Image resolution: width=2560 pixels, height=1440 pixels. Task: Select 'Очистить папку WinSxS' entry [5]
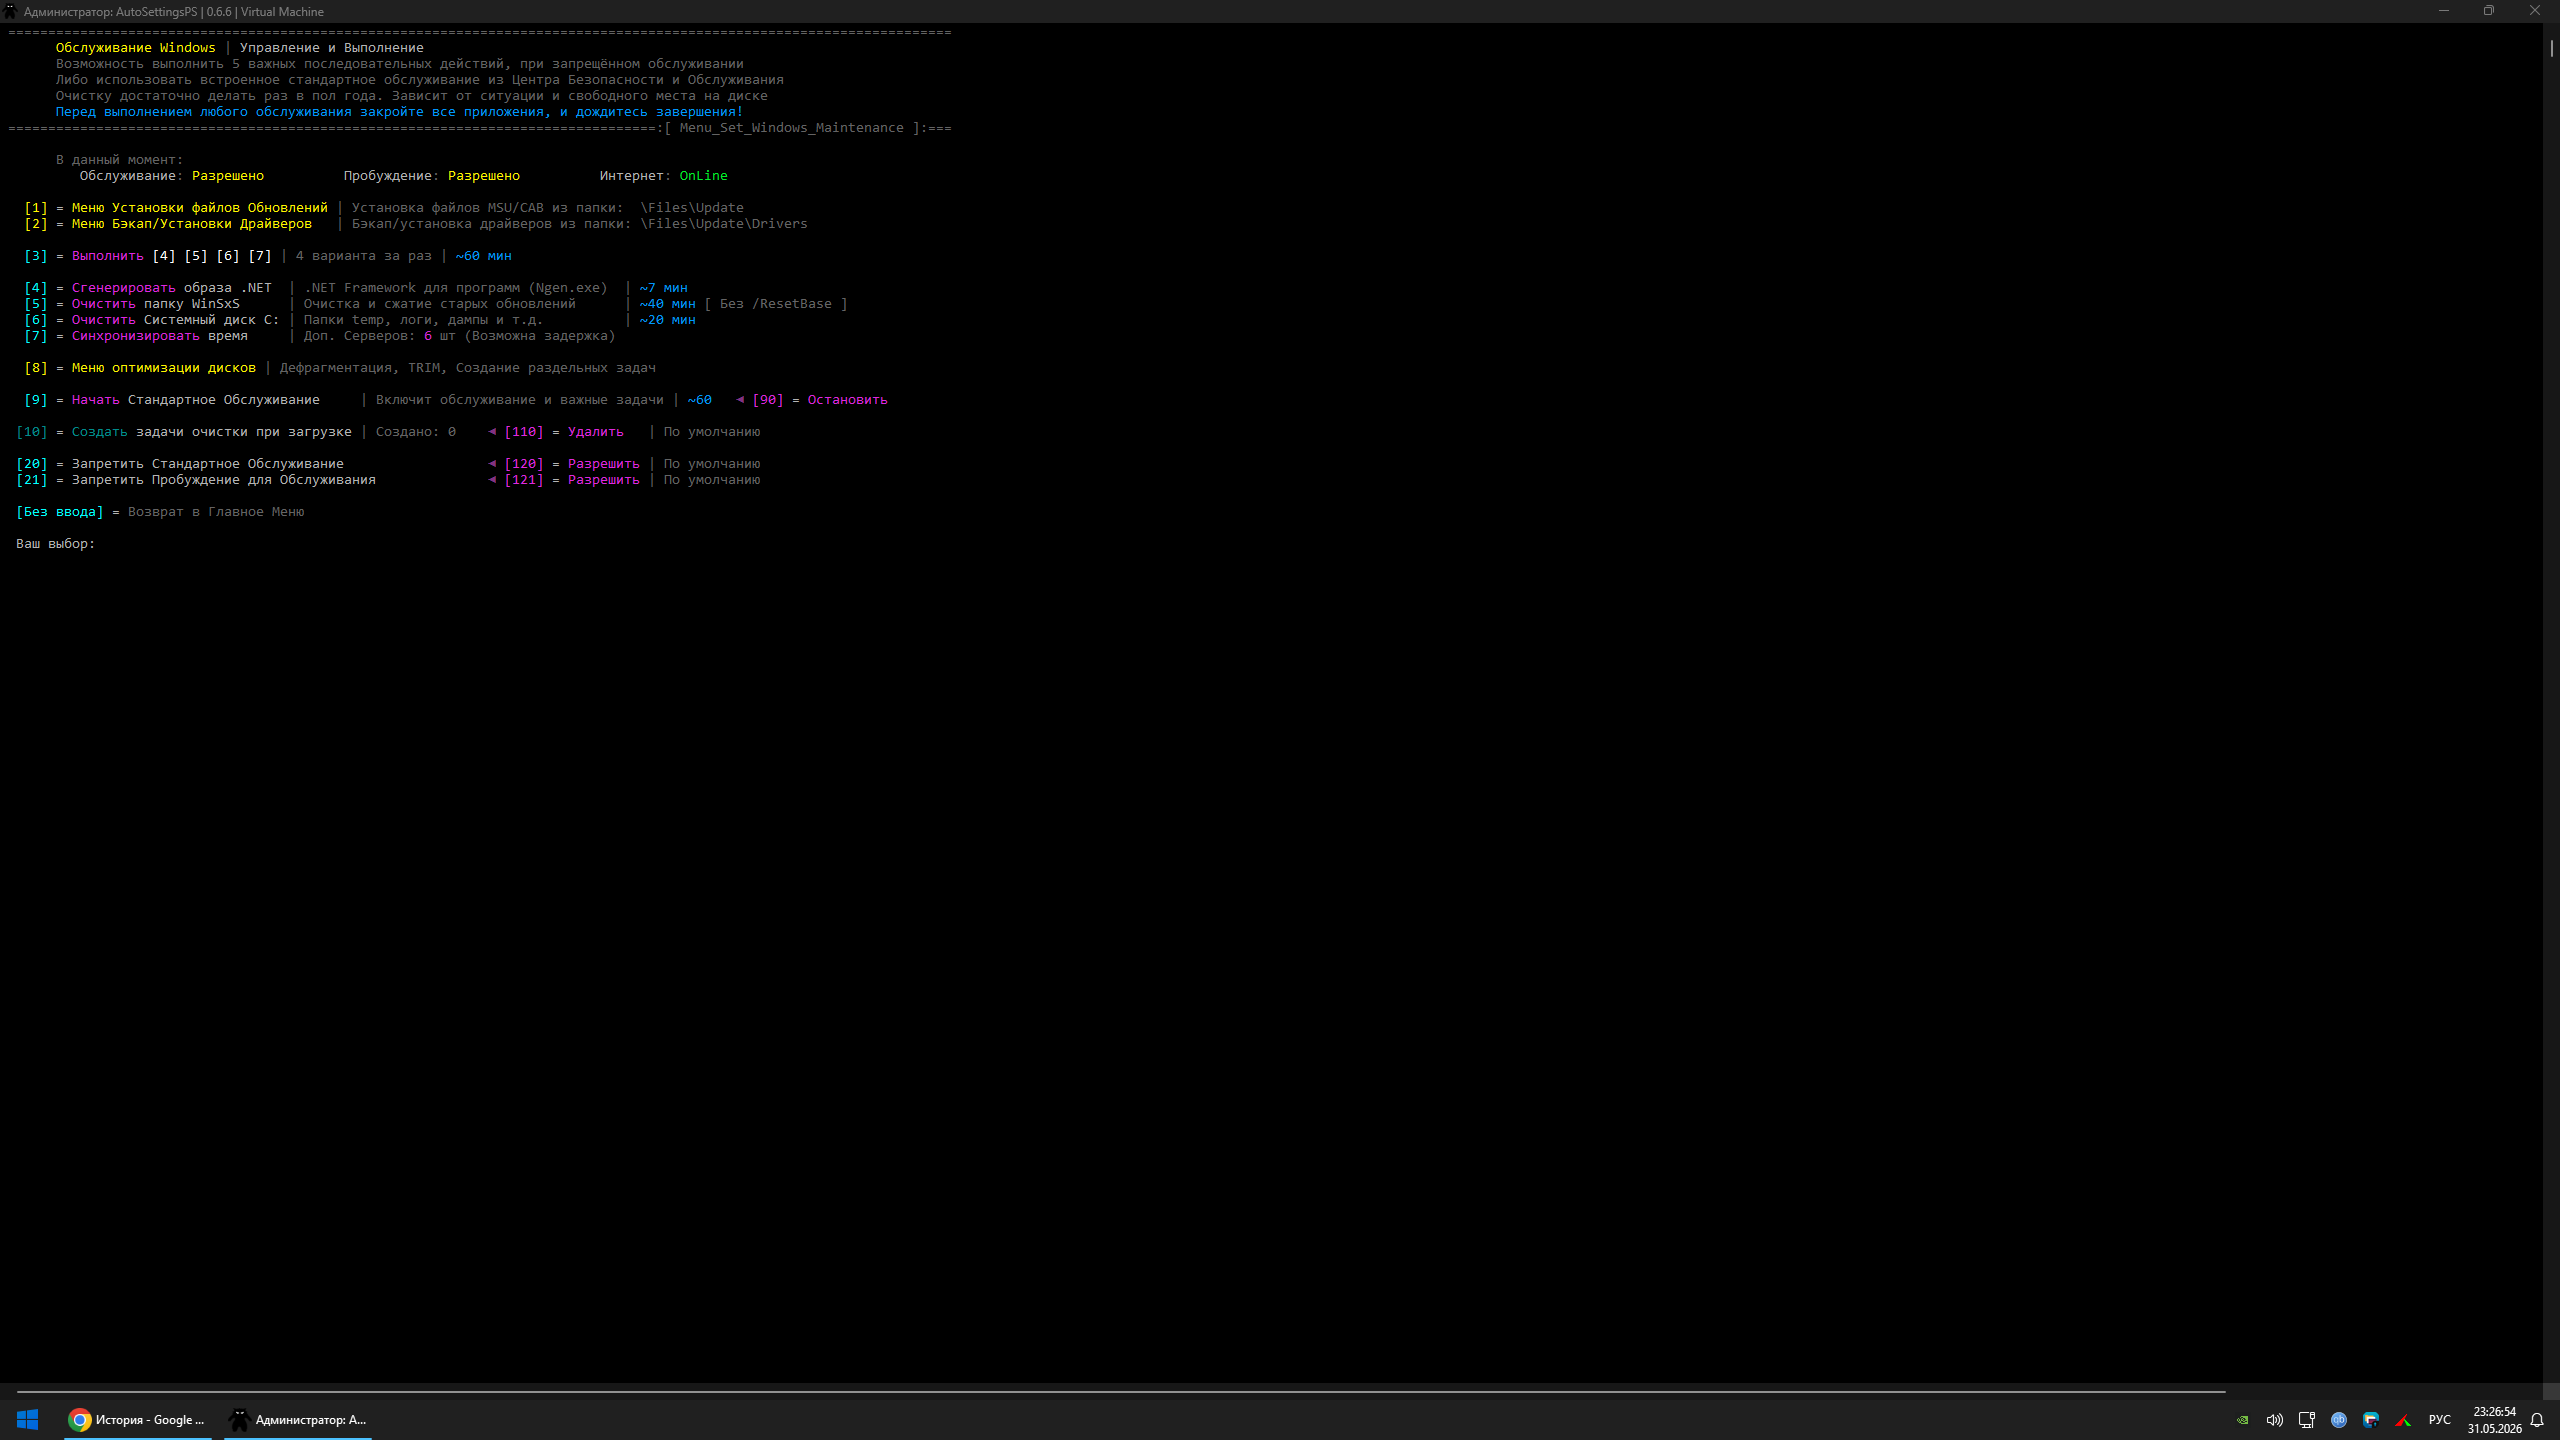156,304
